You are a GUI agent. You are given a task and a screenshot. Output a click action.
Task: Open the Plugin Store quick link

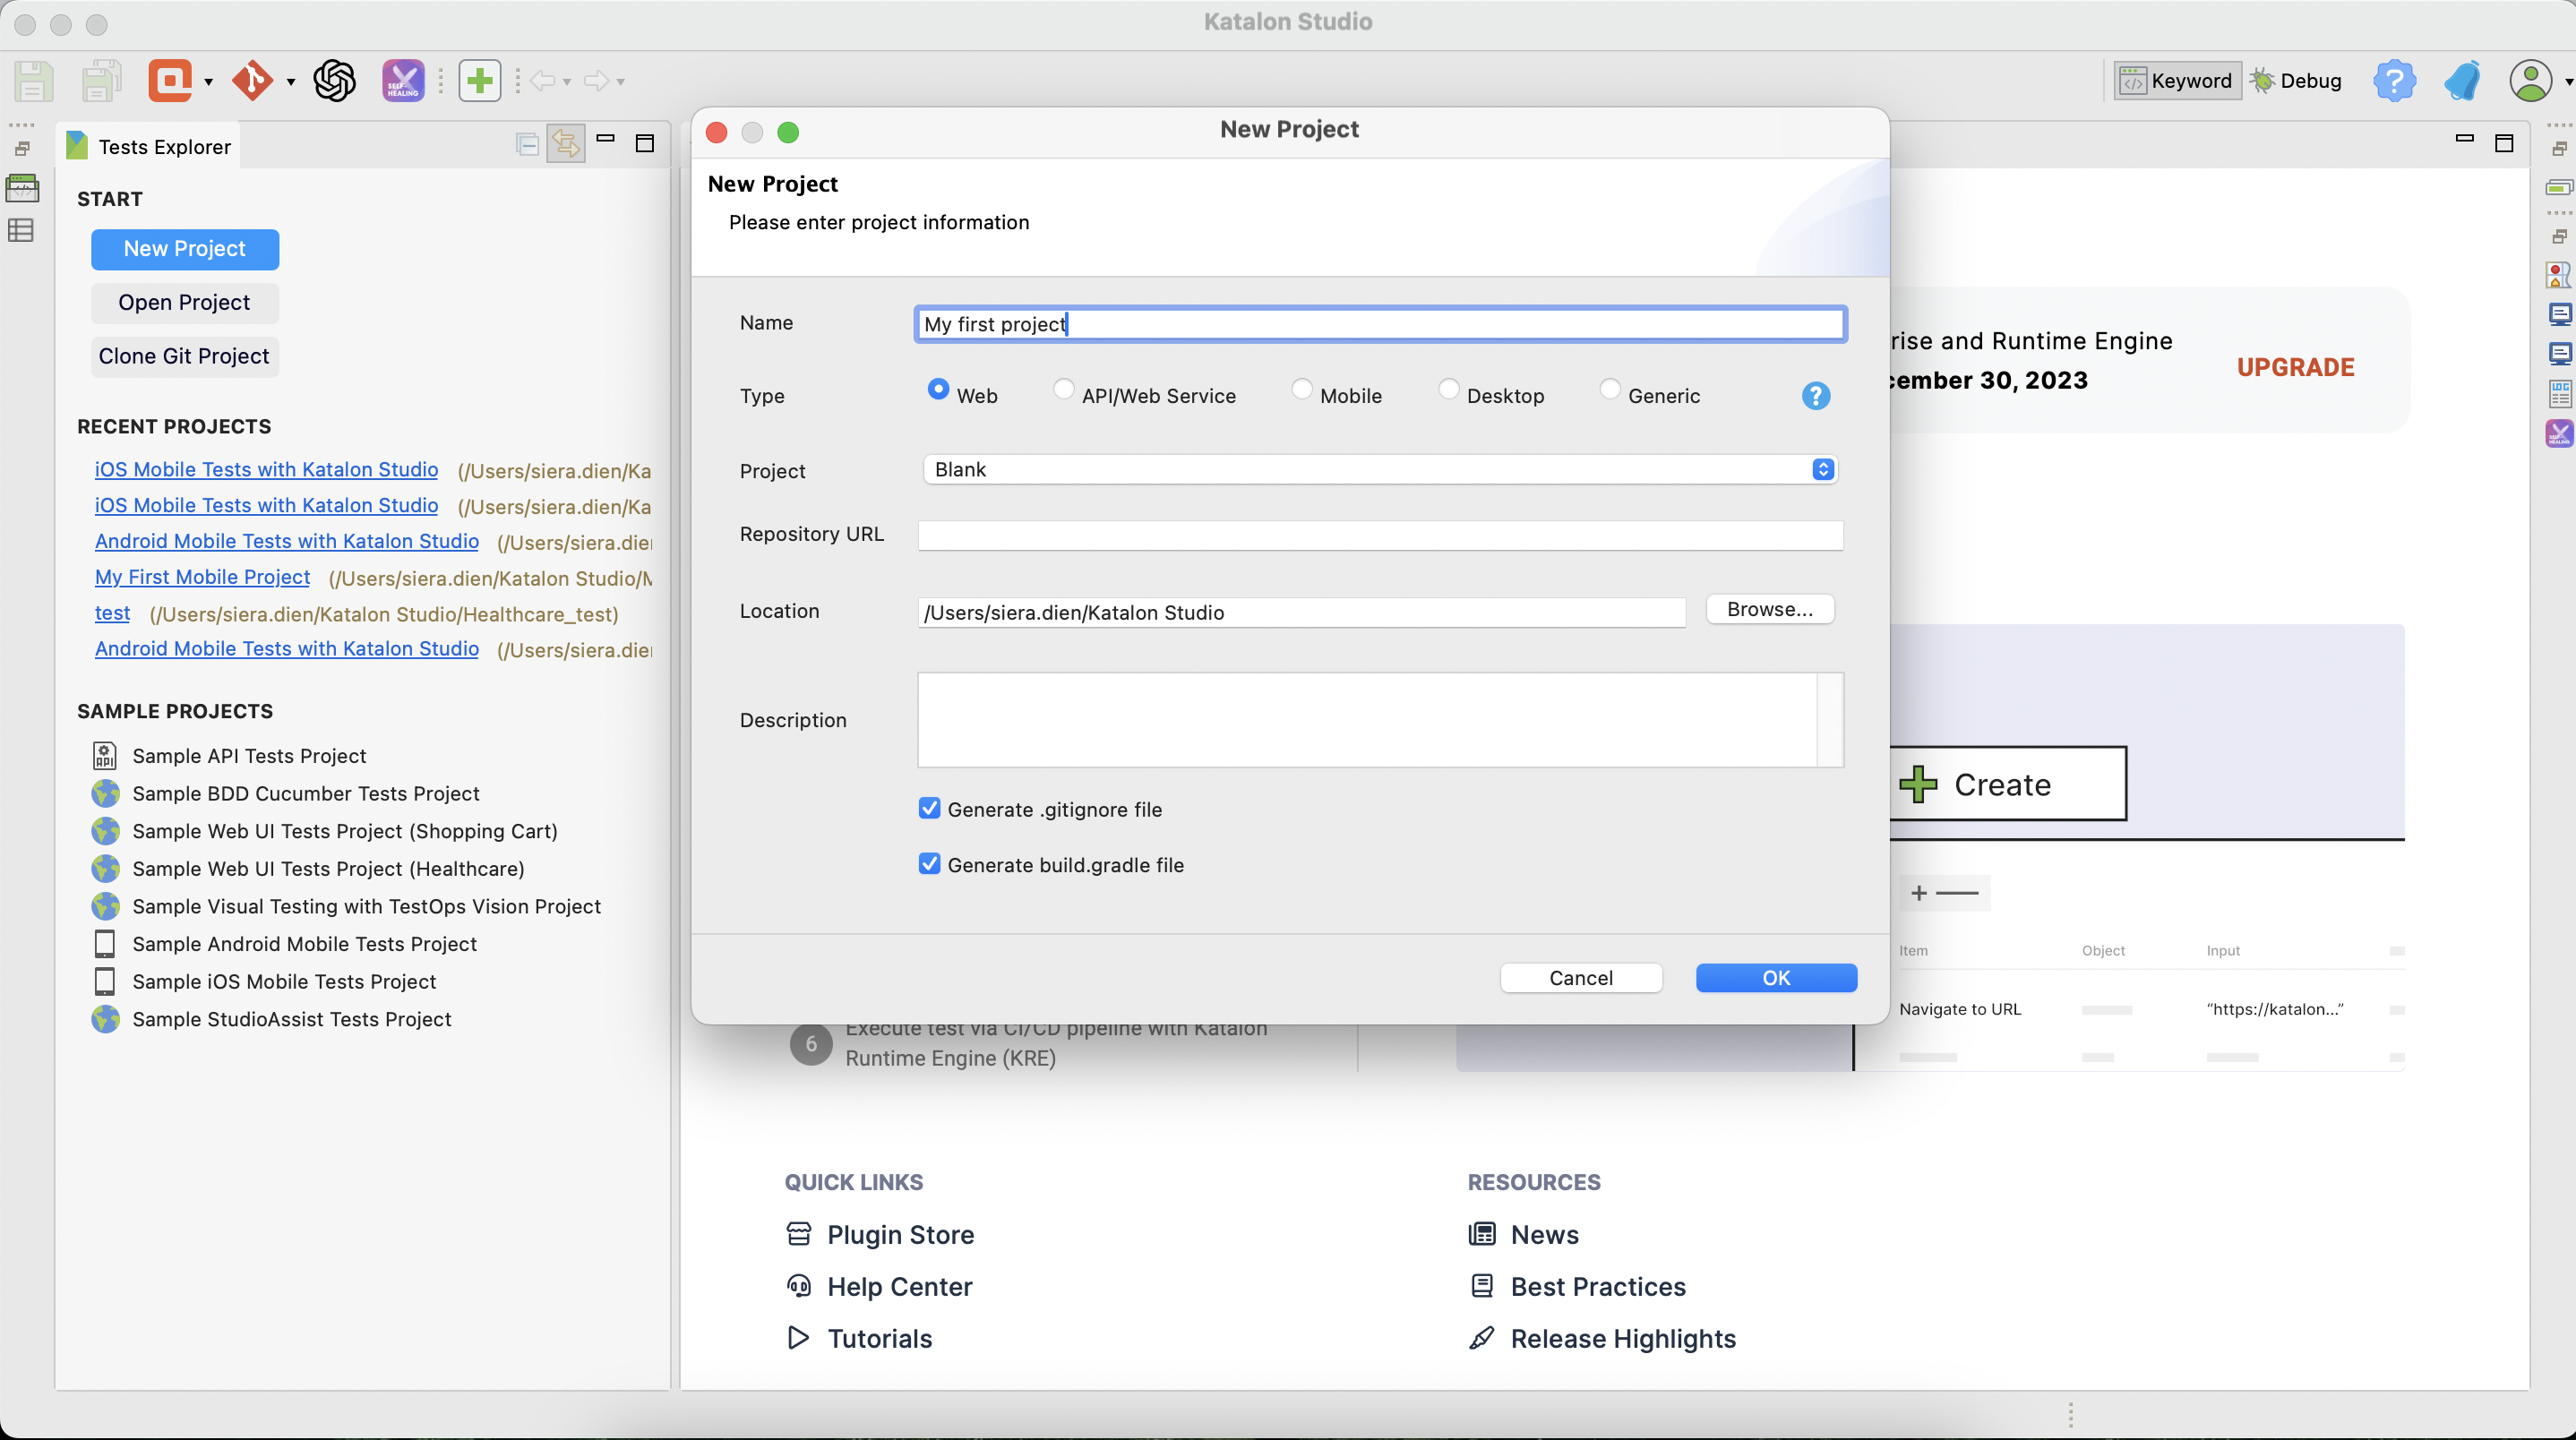point(880,1234)
